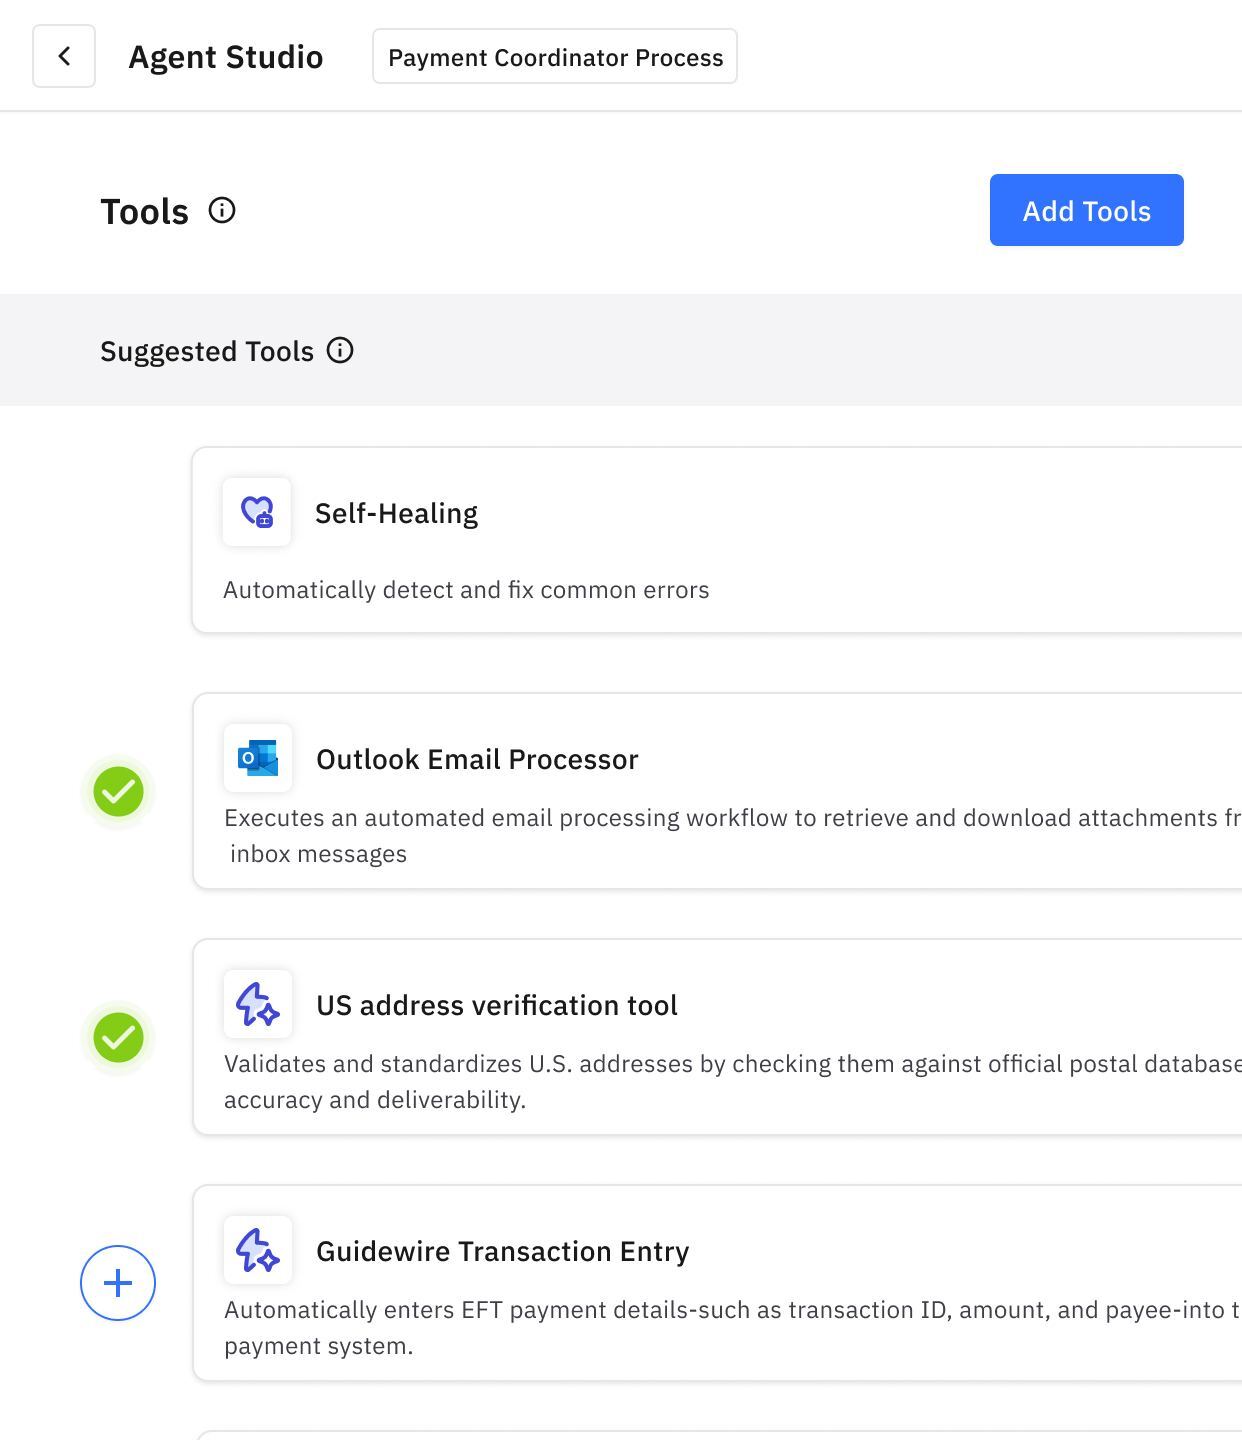Image resolution: width=1242 pixels, height=1440 pixels.
Task: Open the Self-Healing tool title
Action: pyautogui.click(x=396, y=513)
